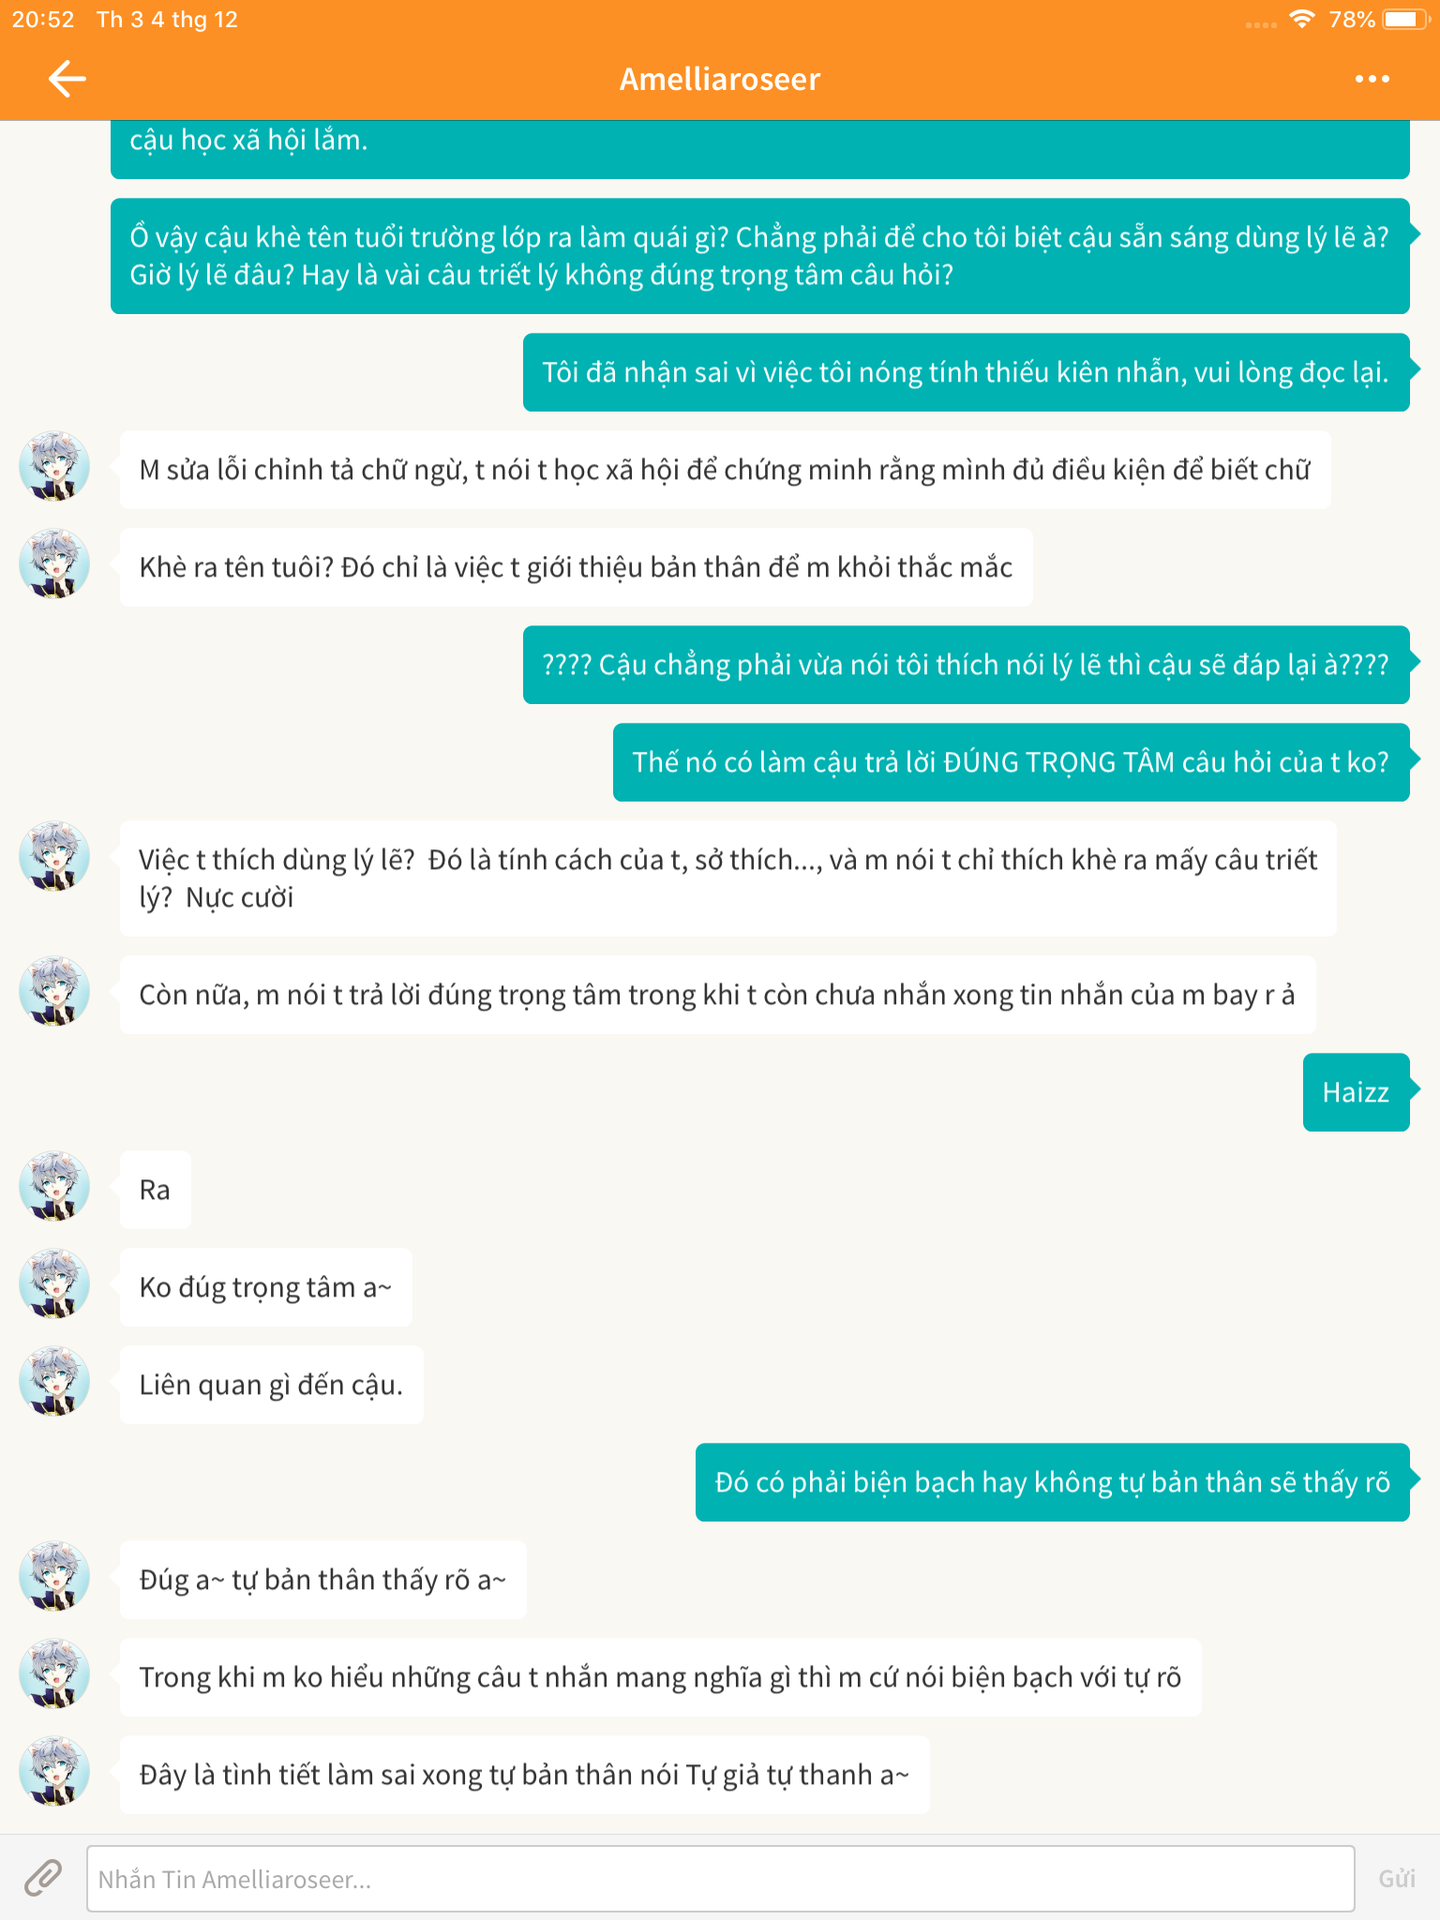Image resolution: width=1440 pixels, height=1920 pixels.
Task: Open the three-dot more options menu
Action: point(1372,79)
